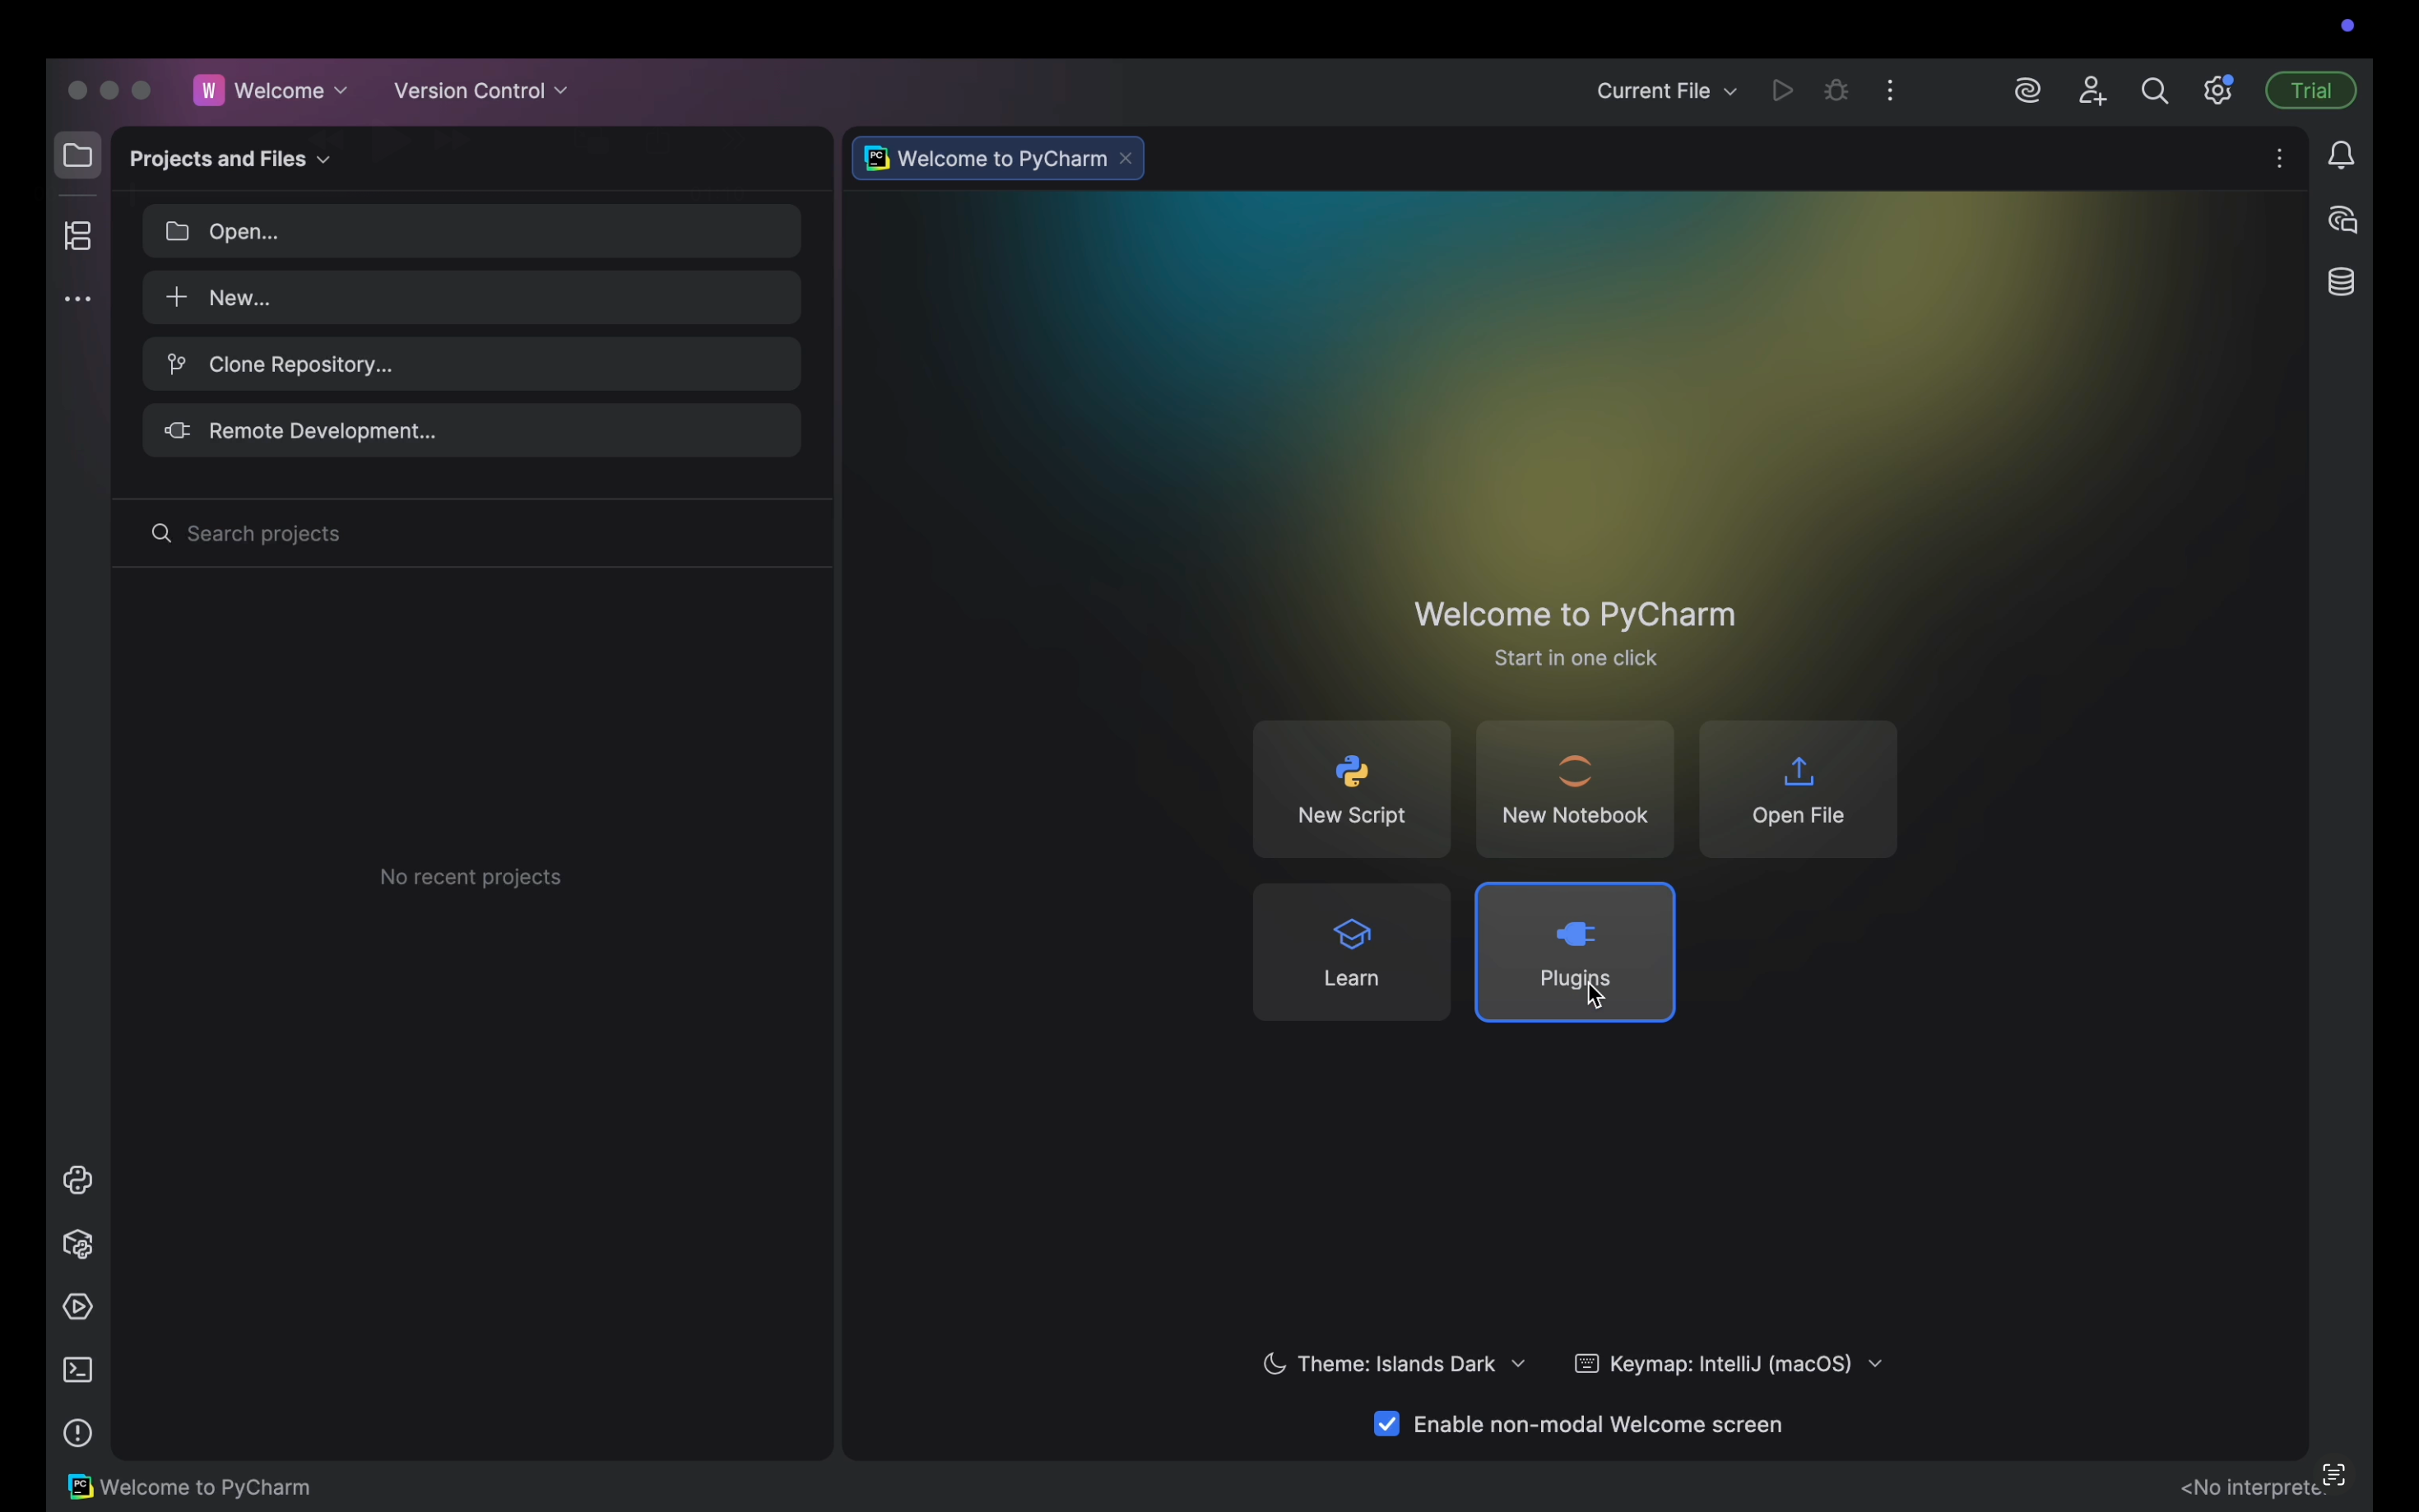2419x1512 pixels.
Task: Click the Notifications bell icon
Action: coord(2342,156)
